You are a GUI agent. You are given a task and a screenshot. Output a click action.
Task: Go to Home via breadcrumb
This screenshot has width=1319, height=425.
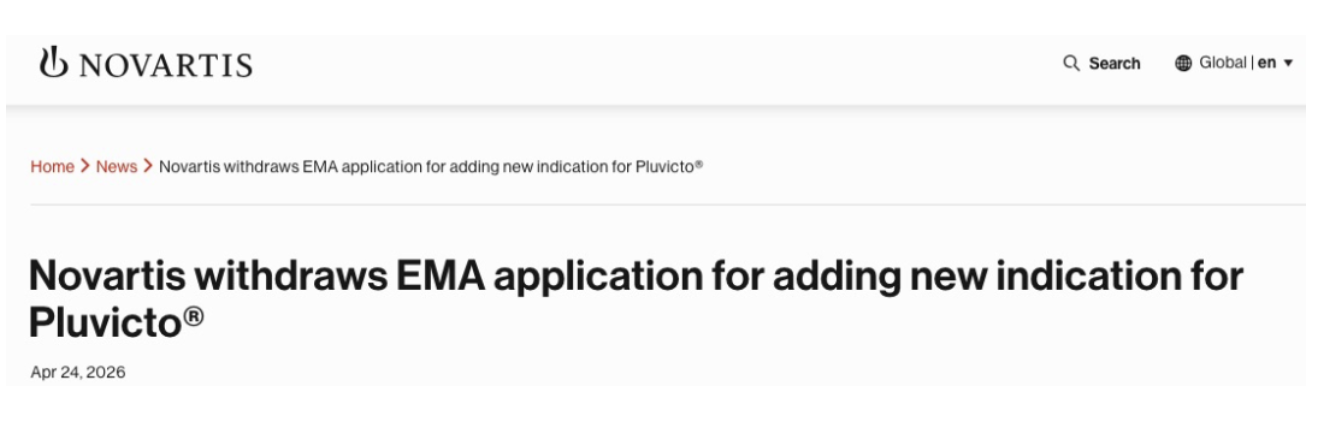tap(52, 167)
